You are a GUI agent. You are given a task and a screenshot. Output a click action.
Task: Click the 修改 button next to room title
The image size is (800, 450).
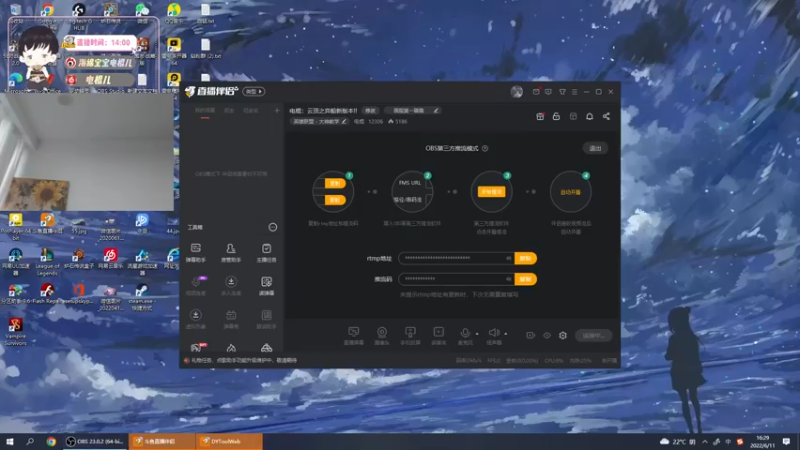pos(370,111)
